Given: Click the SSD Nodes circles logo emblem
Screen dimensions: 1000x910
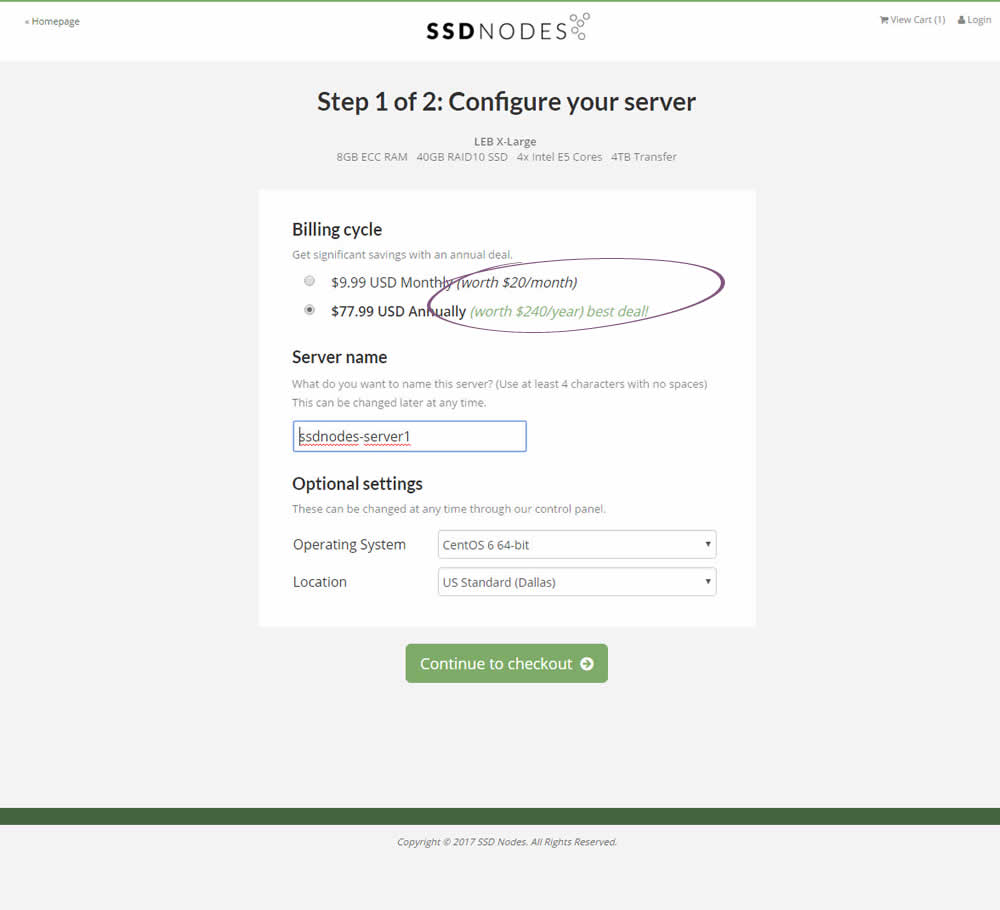Looking at the screenshot, I should coord(579,26).
